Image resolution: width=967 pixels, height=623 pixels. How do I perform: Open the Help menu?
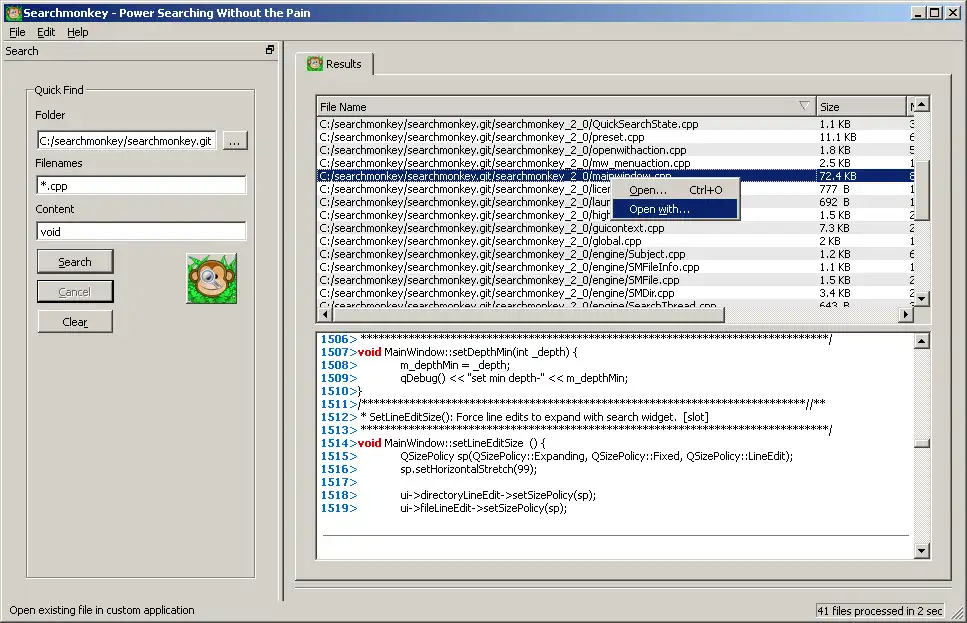pos(78,32)
